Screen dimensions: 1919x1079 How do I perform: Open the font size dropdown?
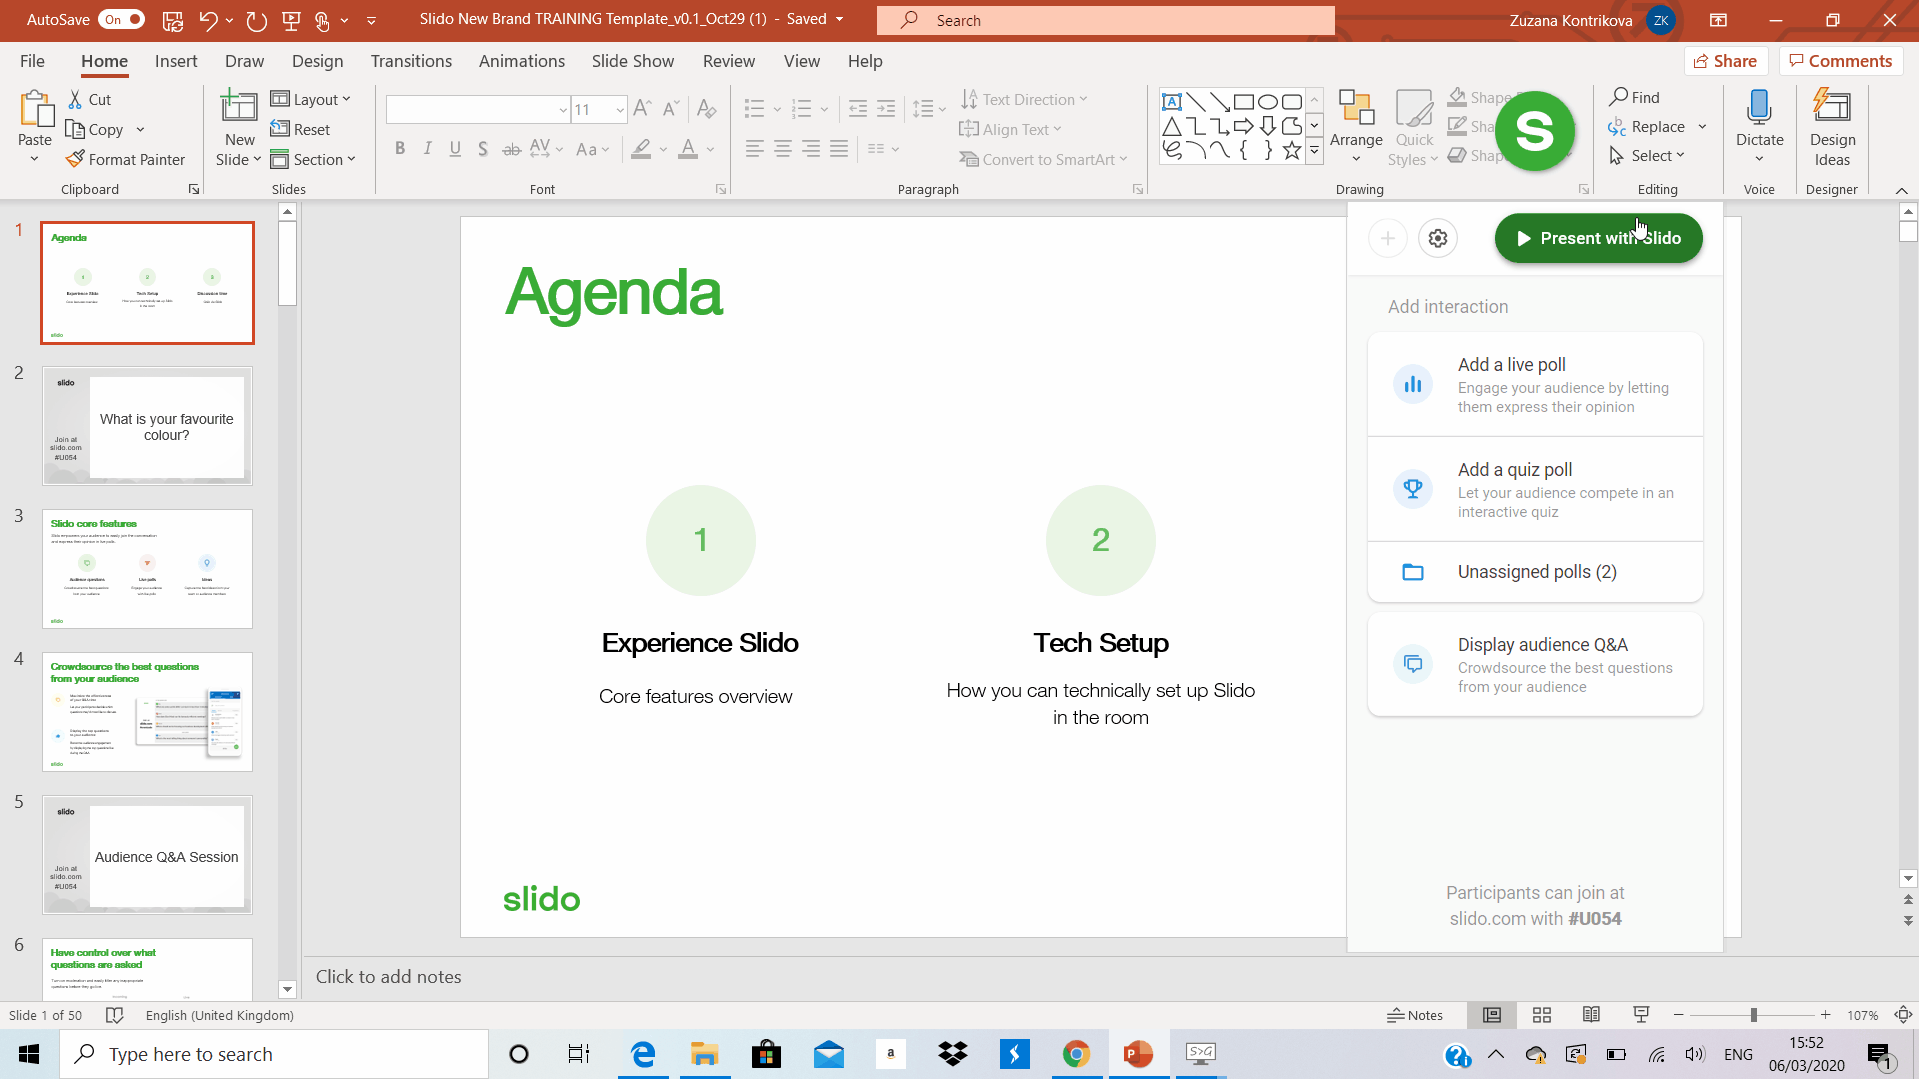click(620, 109)
